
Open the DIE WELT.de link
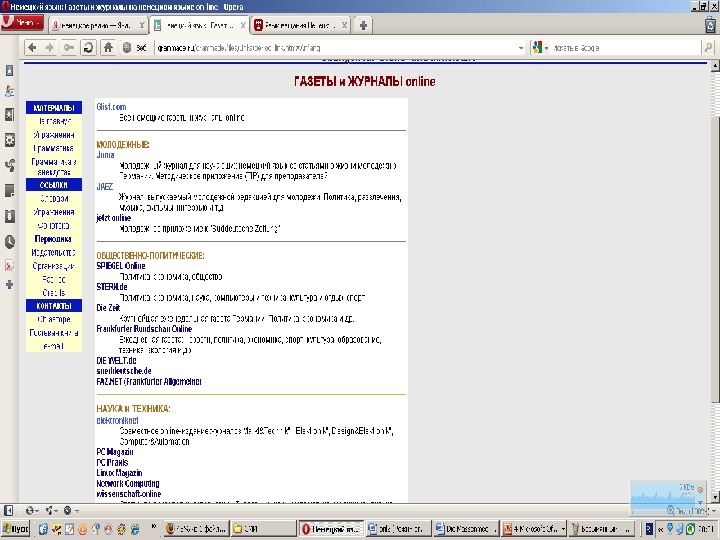pos(116,360)
